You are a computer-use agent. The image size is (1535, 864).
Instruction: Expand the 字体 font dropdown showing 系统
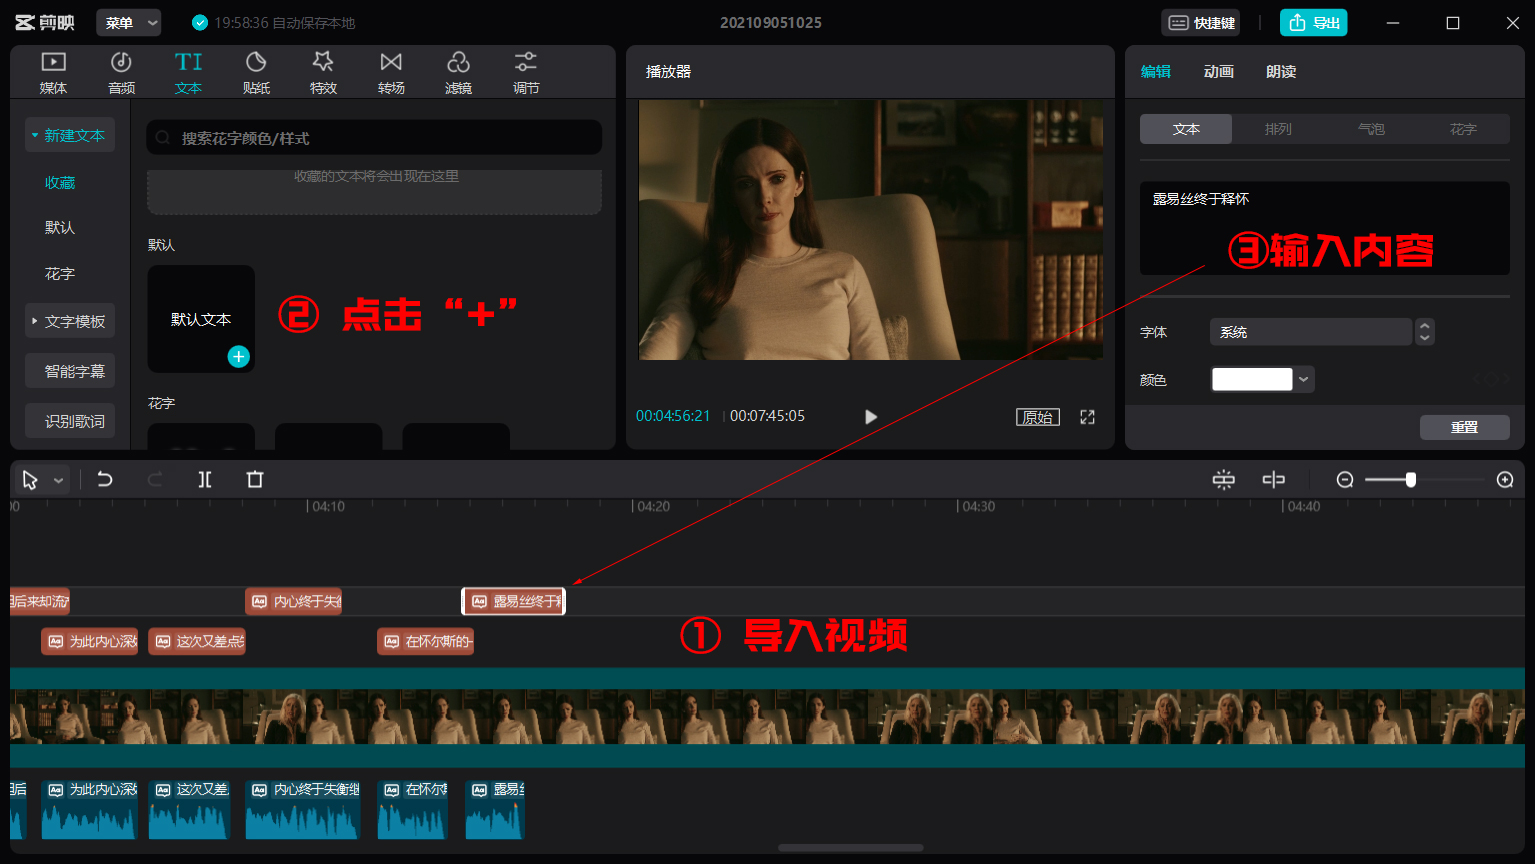pos(1424,331)
